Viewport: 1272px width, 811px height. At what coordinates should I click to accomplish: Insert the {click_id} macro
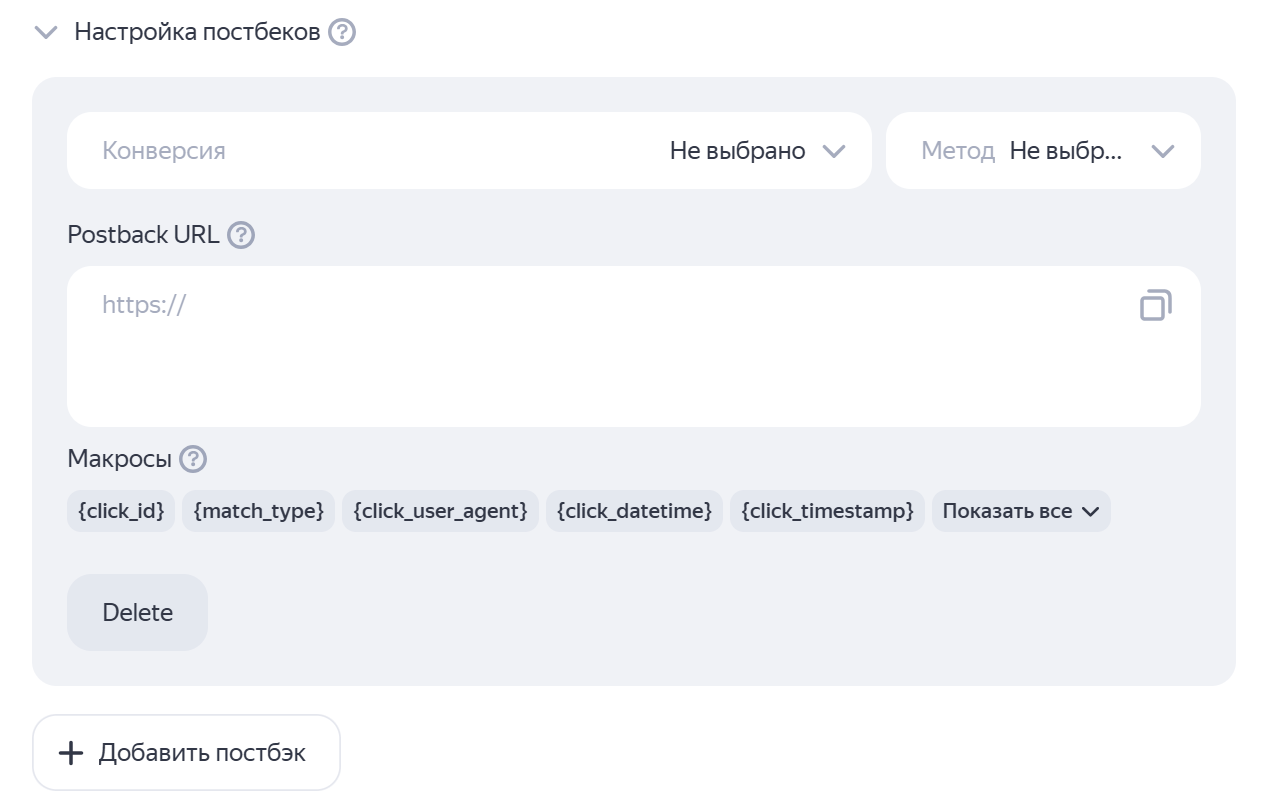(x=121, y=511)
